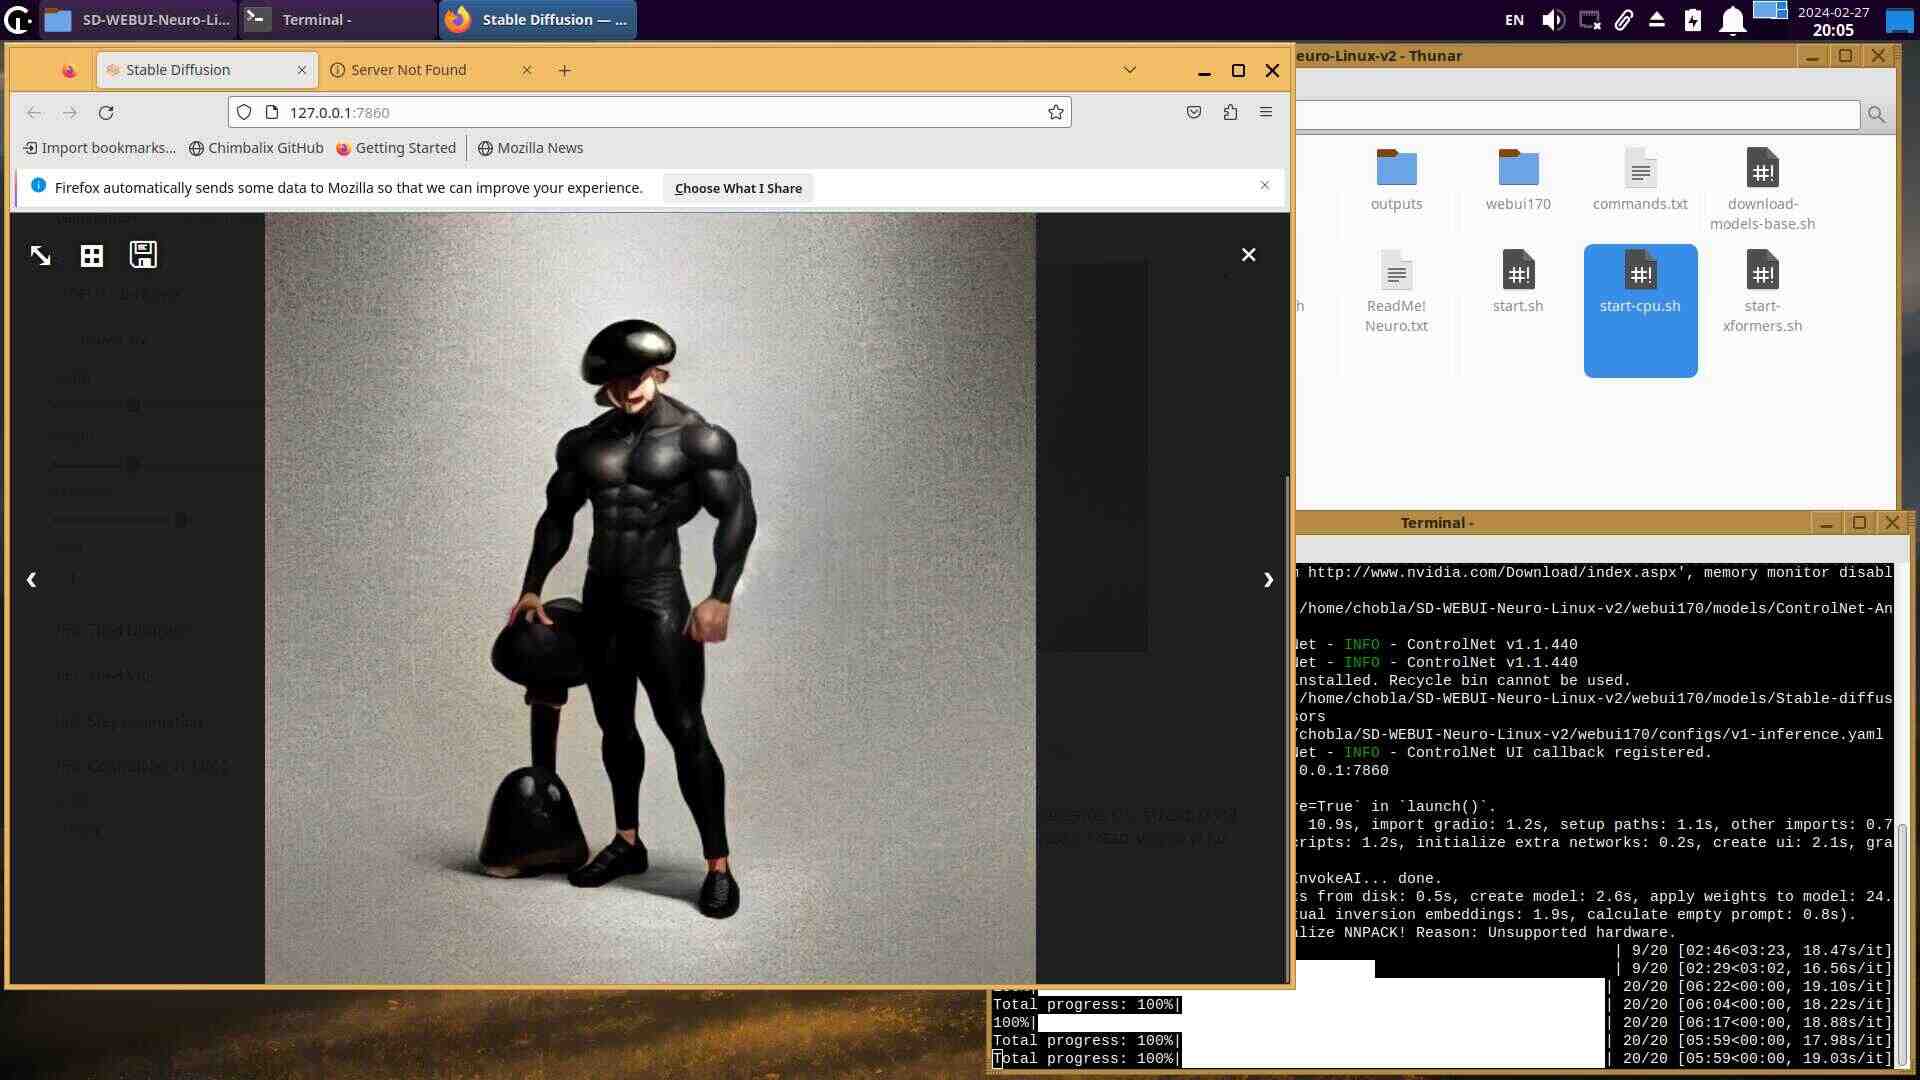Select the webui170 folder in Thunar
Image resolution: width=1920 pixels, height=1080 pixels.
click(x=1517, y=180)
